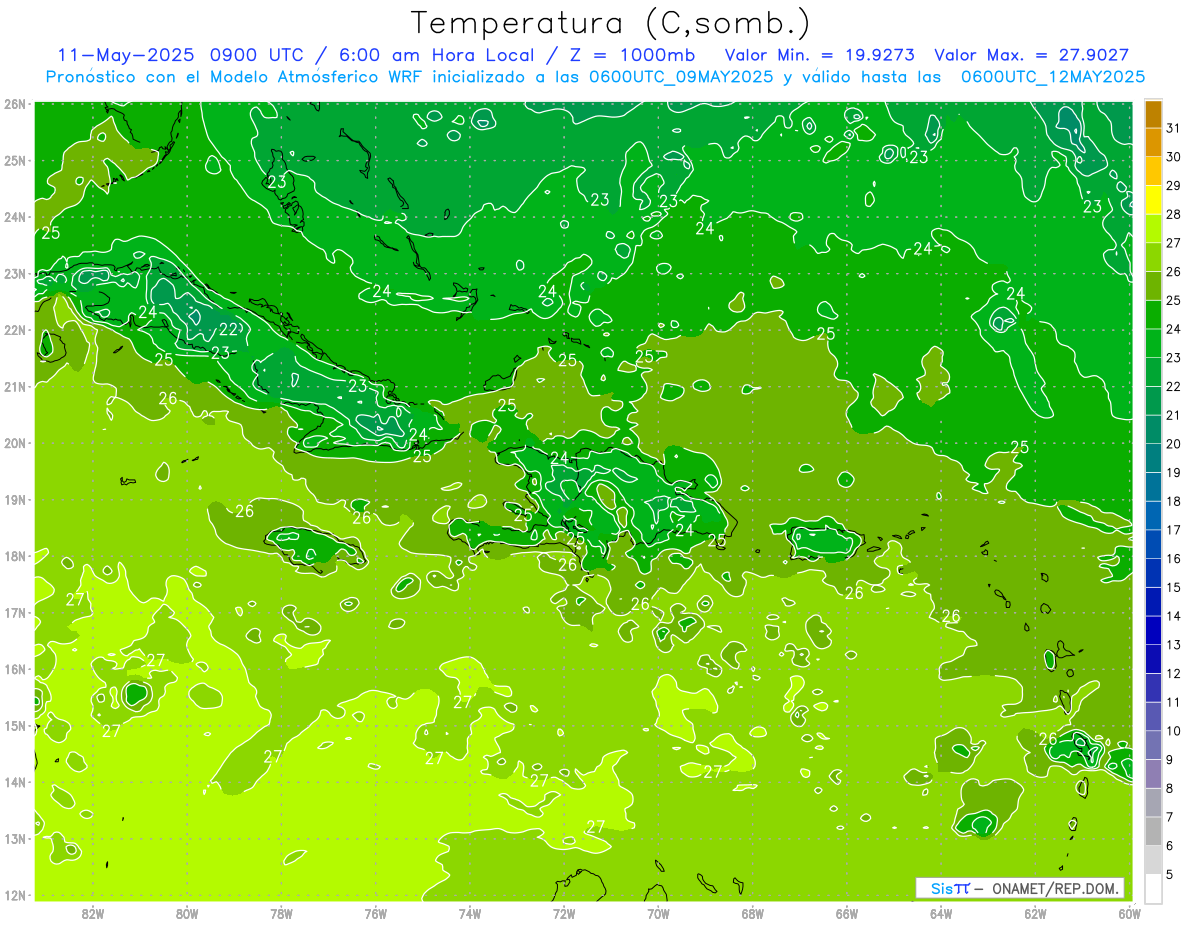
Task: Click the 74W longitude axis label
Action: tap(470, 913)
